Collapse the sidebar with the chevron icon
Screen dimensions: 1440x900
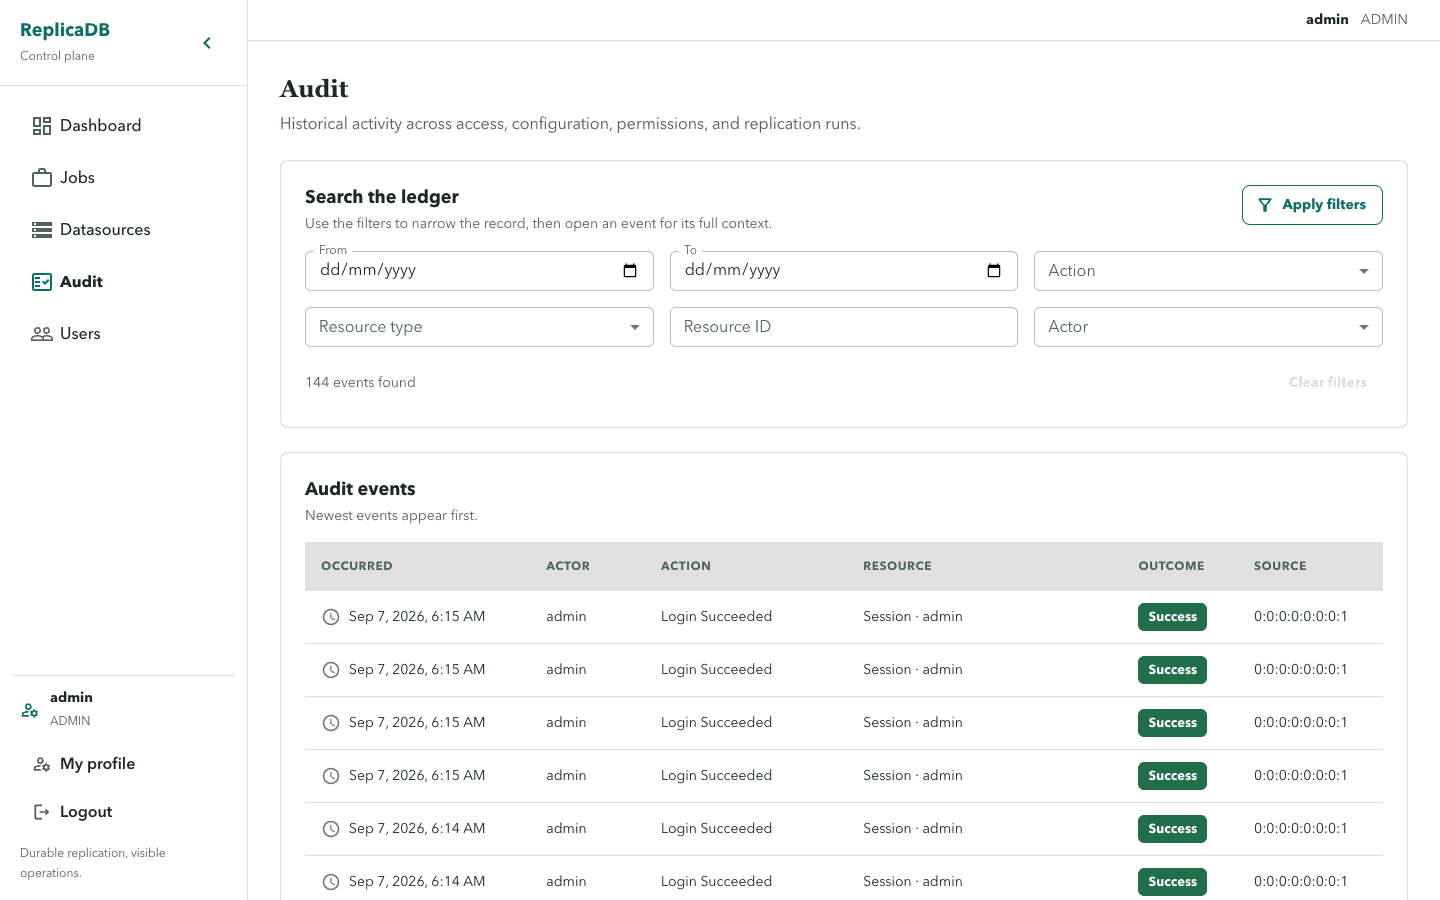point(207,43)
